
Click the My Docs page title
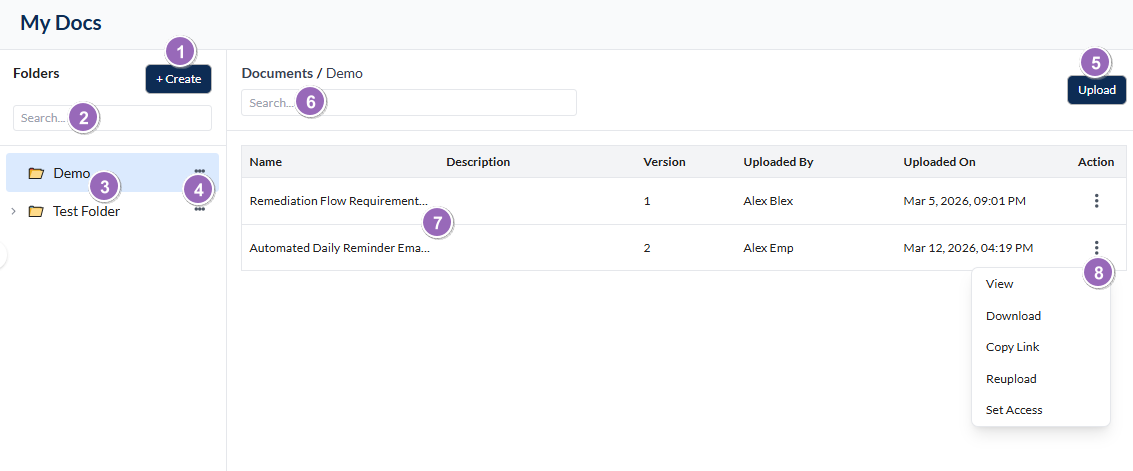pos(61,22)
